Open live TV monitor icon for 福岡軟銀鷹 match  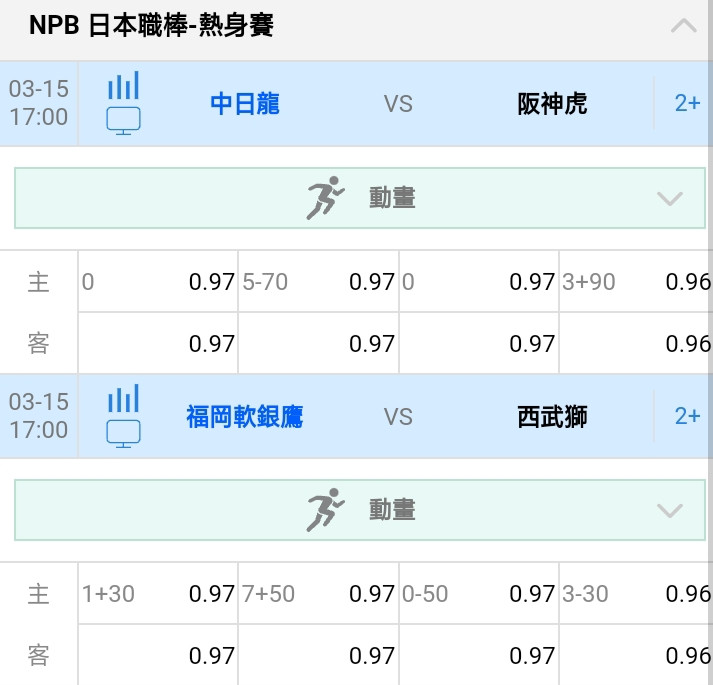tap(123, 434)
